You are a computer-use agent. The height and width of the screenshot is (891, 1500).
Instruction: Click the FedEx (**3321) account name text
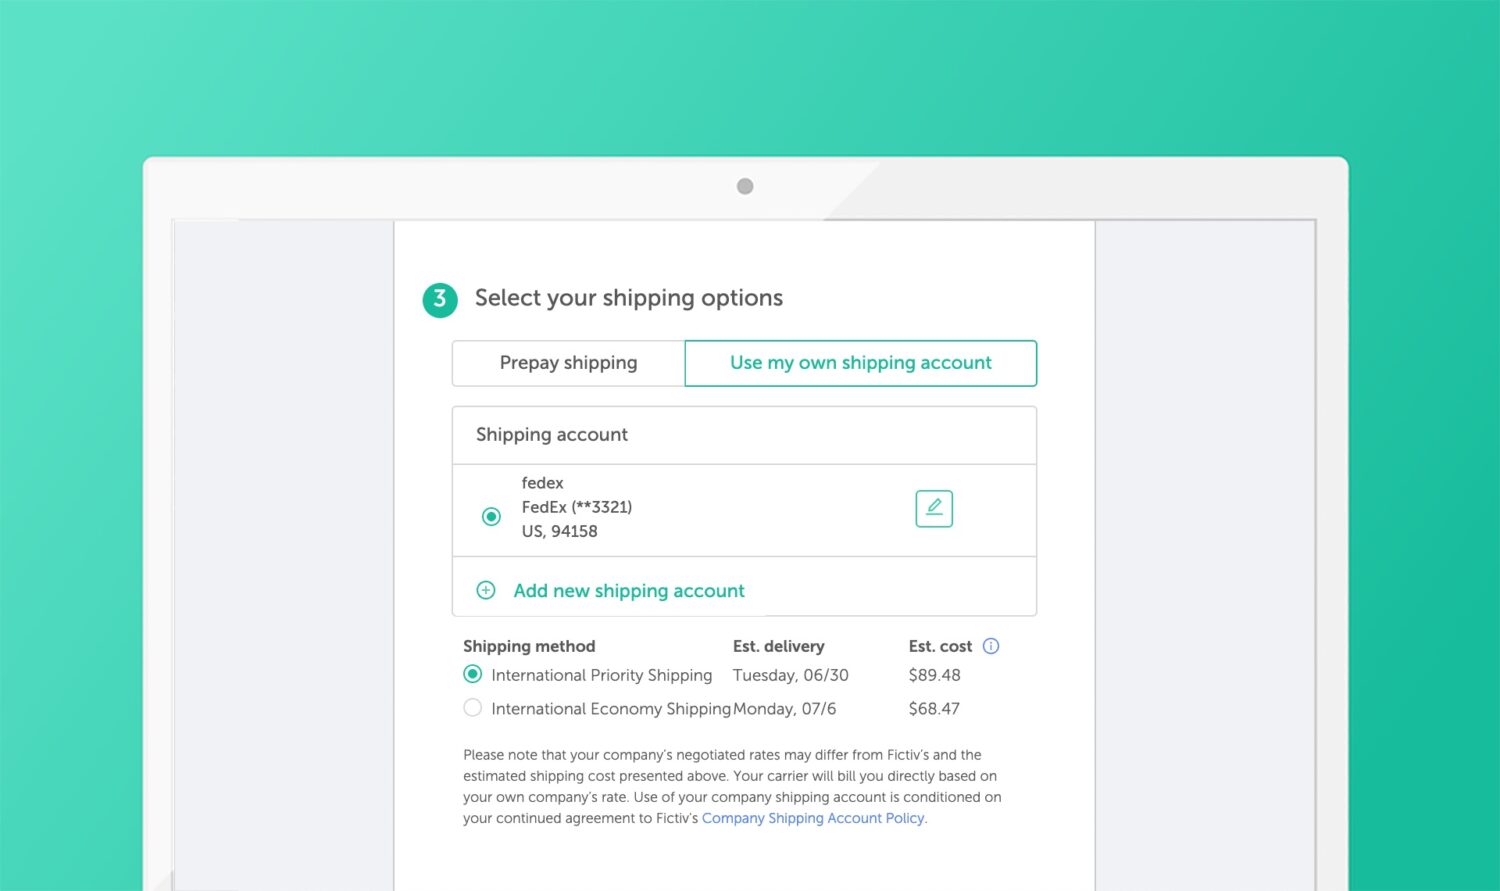[x=577, y=507]
